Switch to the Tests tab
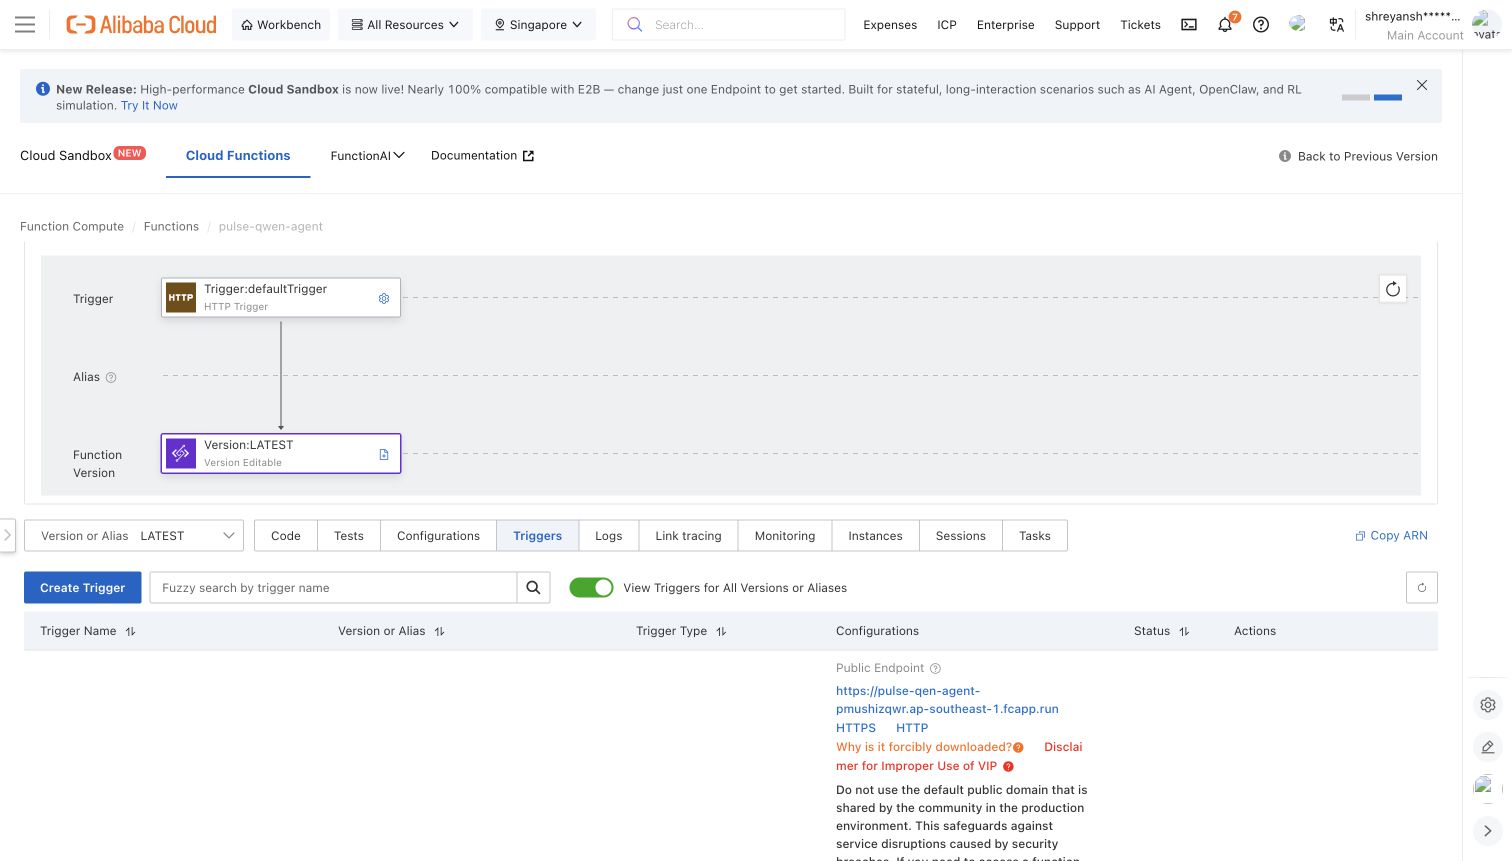This screenshot has height=861, width=1512. point(349,536)
